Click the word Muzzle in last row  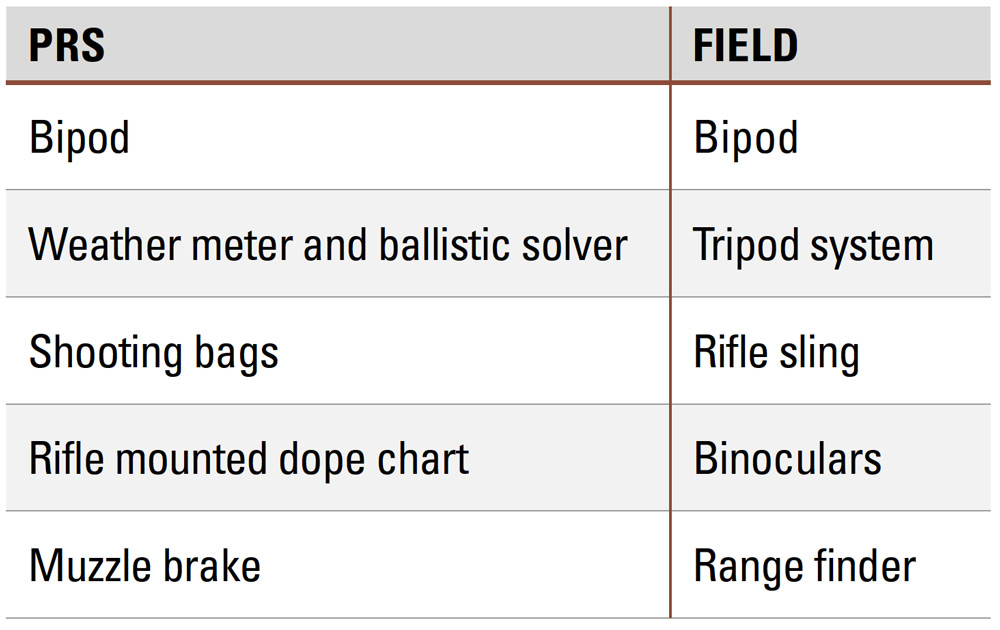click(x=90, y=565)
